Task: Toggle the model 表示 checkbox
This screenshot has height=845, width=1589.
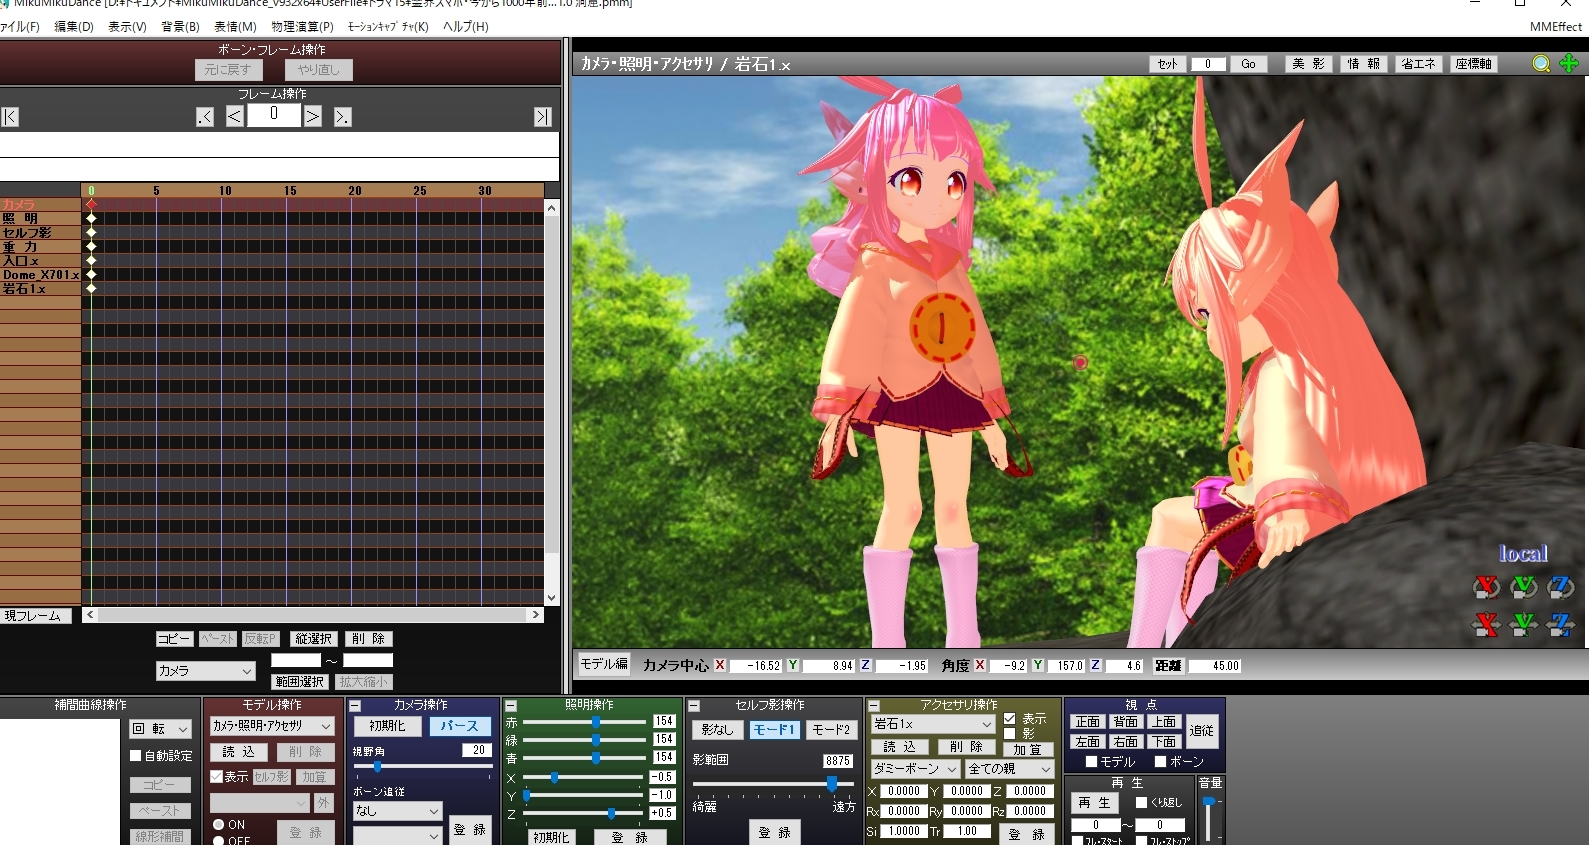Action: [216, 777]
